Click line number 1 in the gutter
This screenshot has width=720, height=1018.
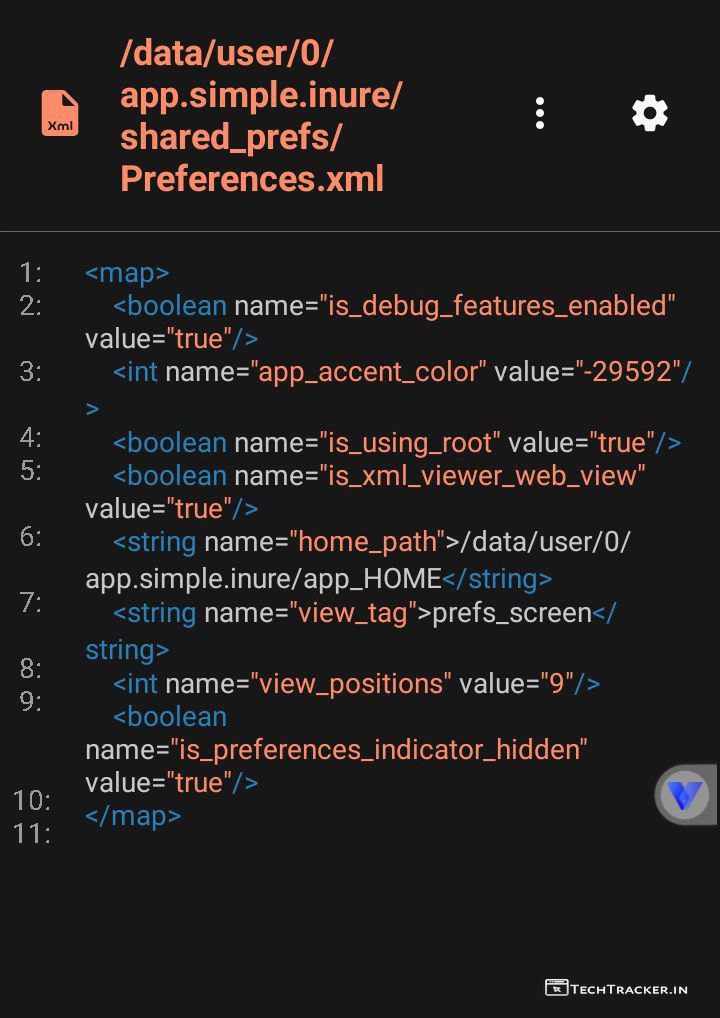[x=31, y=272]
